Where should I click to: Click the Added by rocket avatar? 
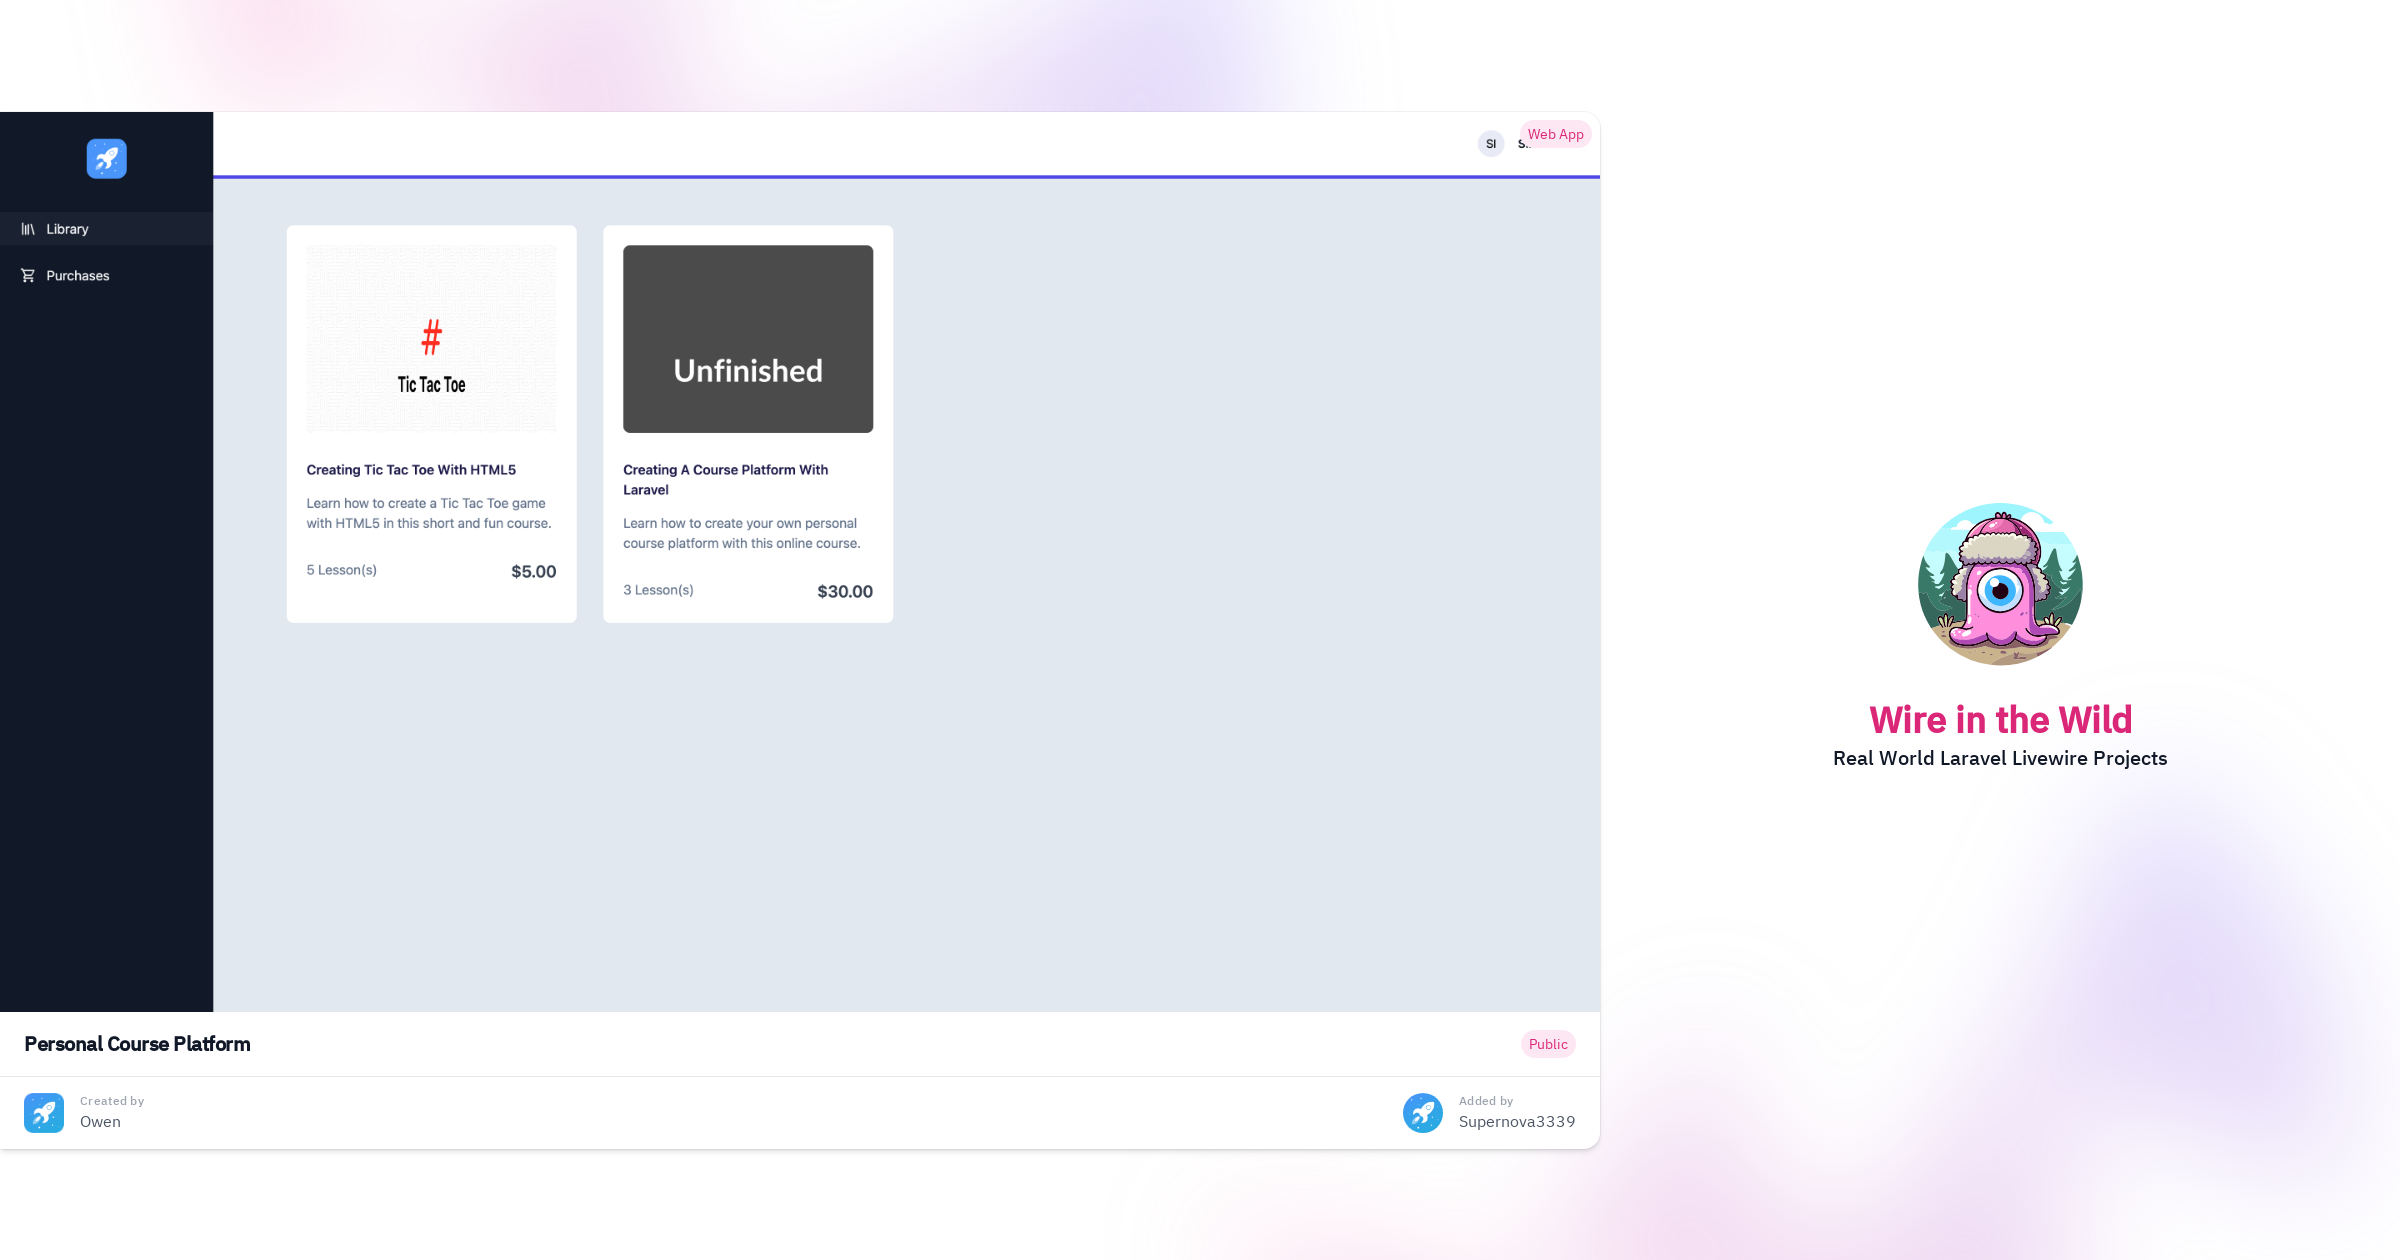pos(1423,1113)
